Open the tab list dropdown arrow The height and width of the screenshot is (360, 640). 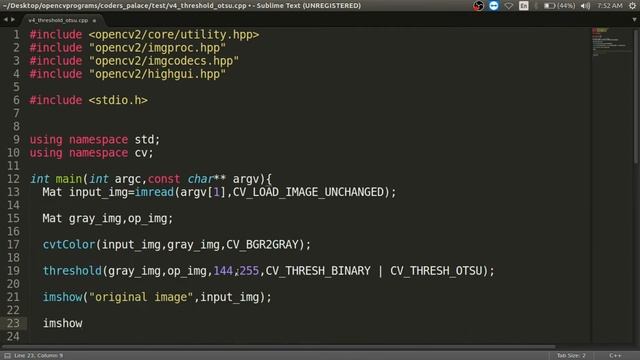634,20
